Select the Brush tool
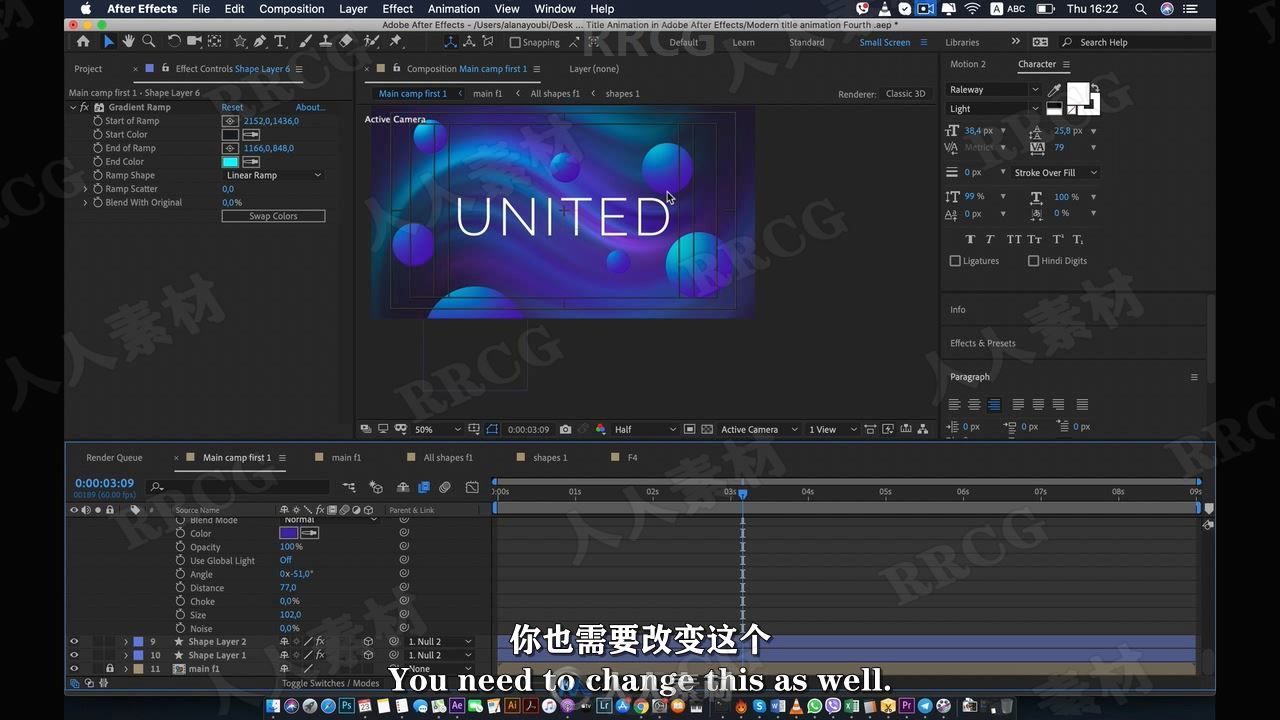The image size is (1280, 720). [x=307, y=41]
